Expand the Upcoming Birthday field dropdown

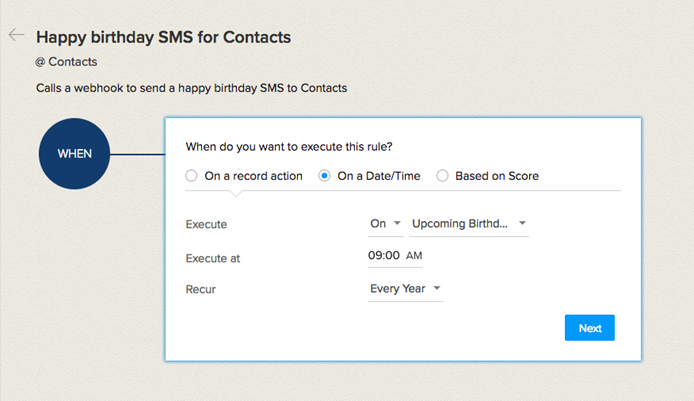(x=468, y=224)
